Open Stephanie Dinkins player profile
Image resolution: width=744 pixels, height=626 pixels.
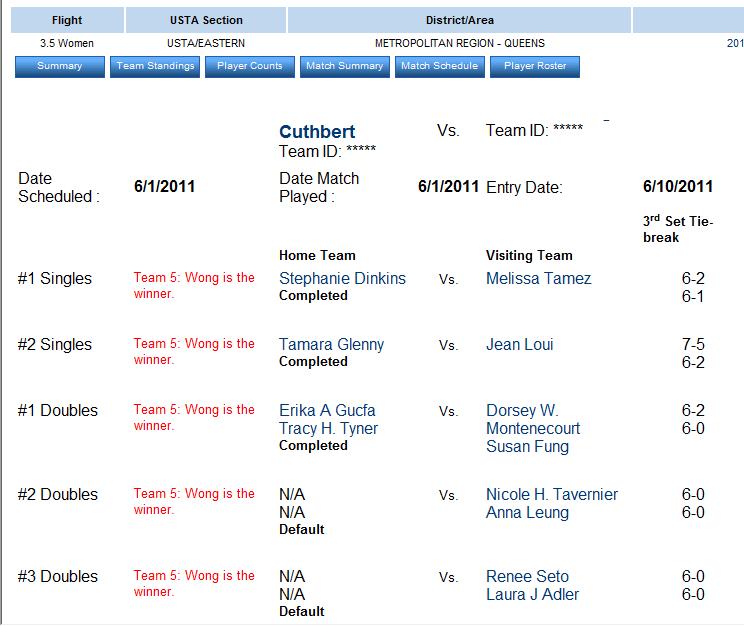click(342, 279)
